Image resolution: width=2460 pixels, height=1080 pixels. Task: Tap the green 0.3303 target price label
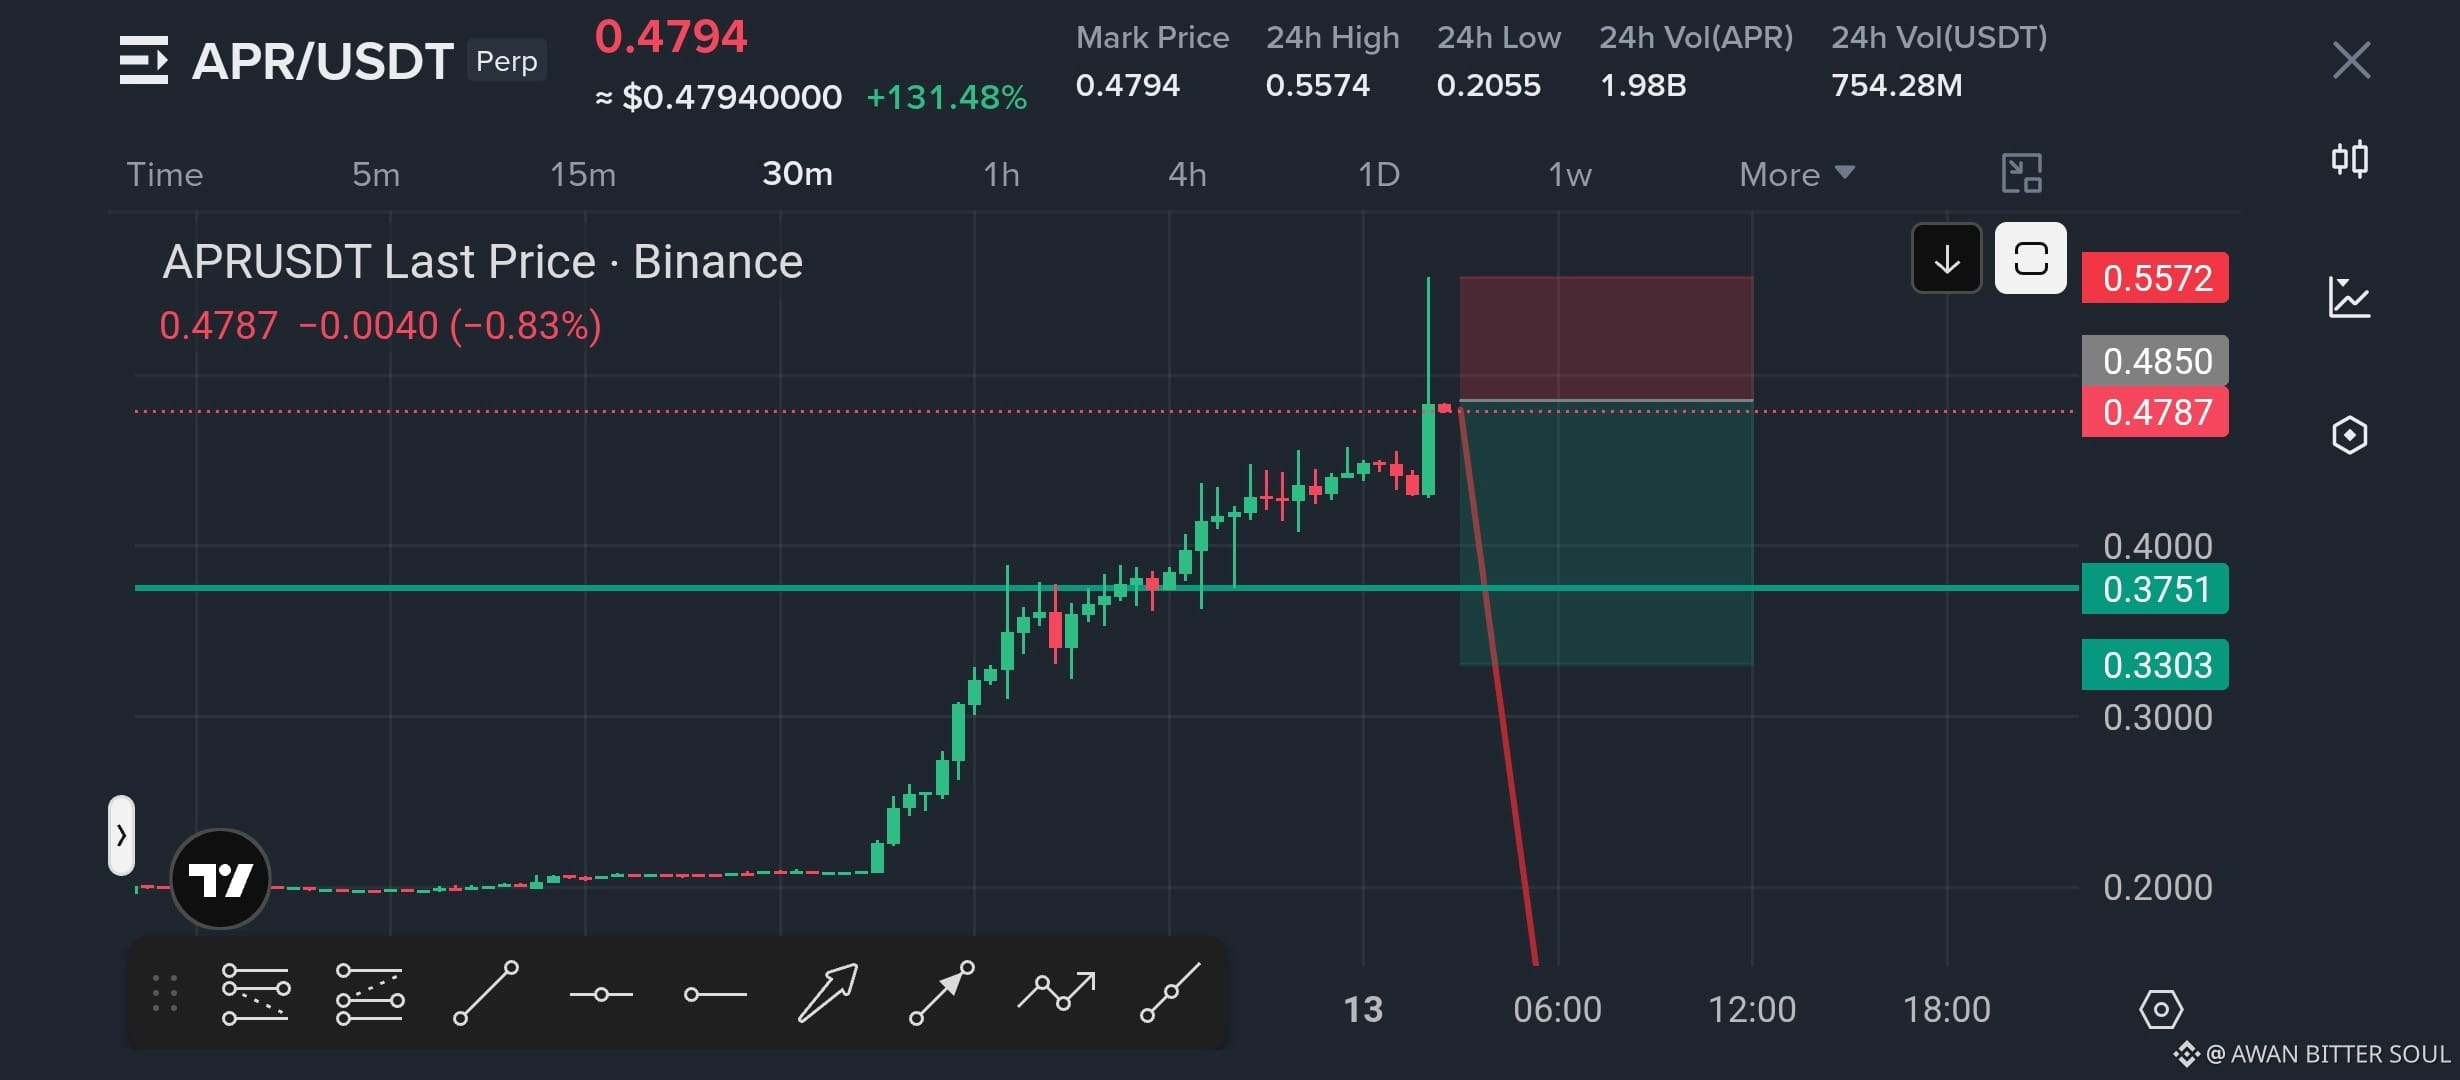[x=2155, y=664]
